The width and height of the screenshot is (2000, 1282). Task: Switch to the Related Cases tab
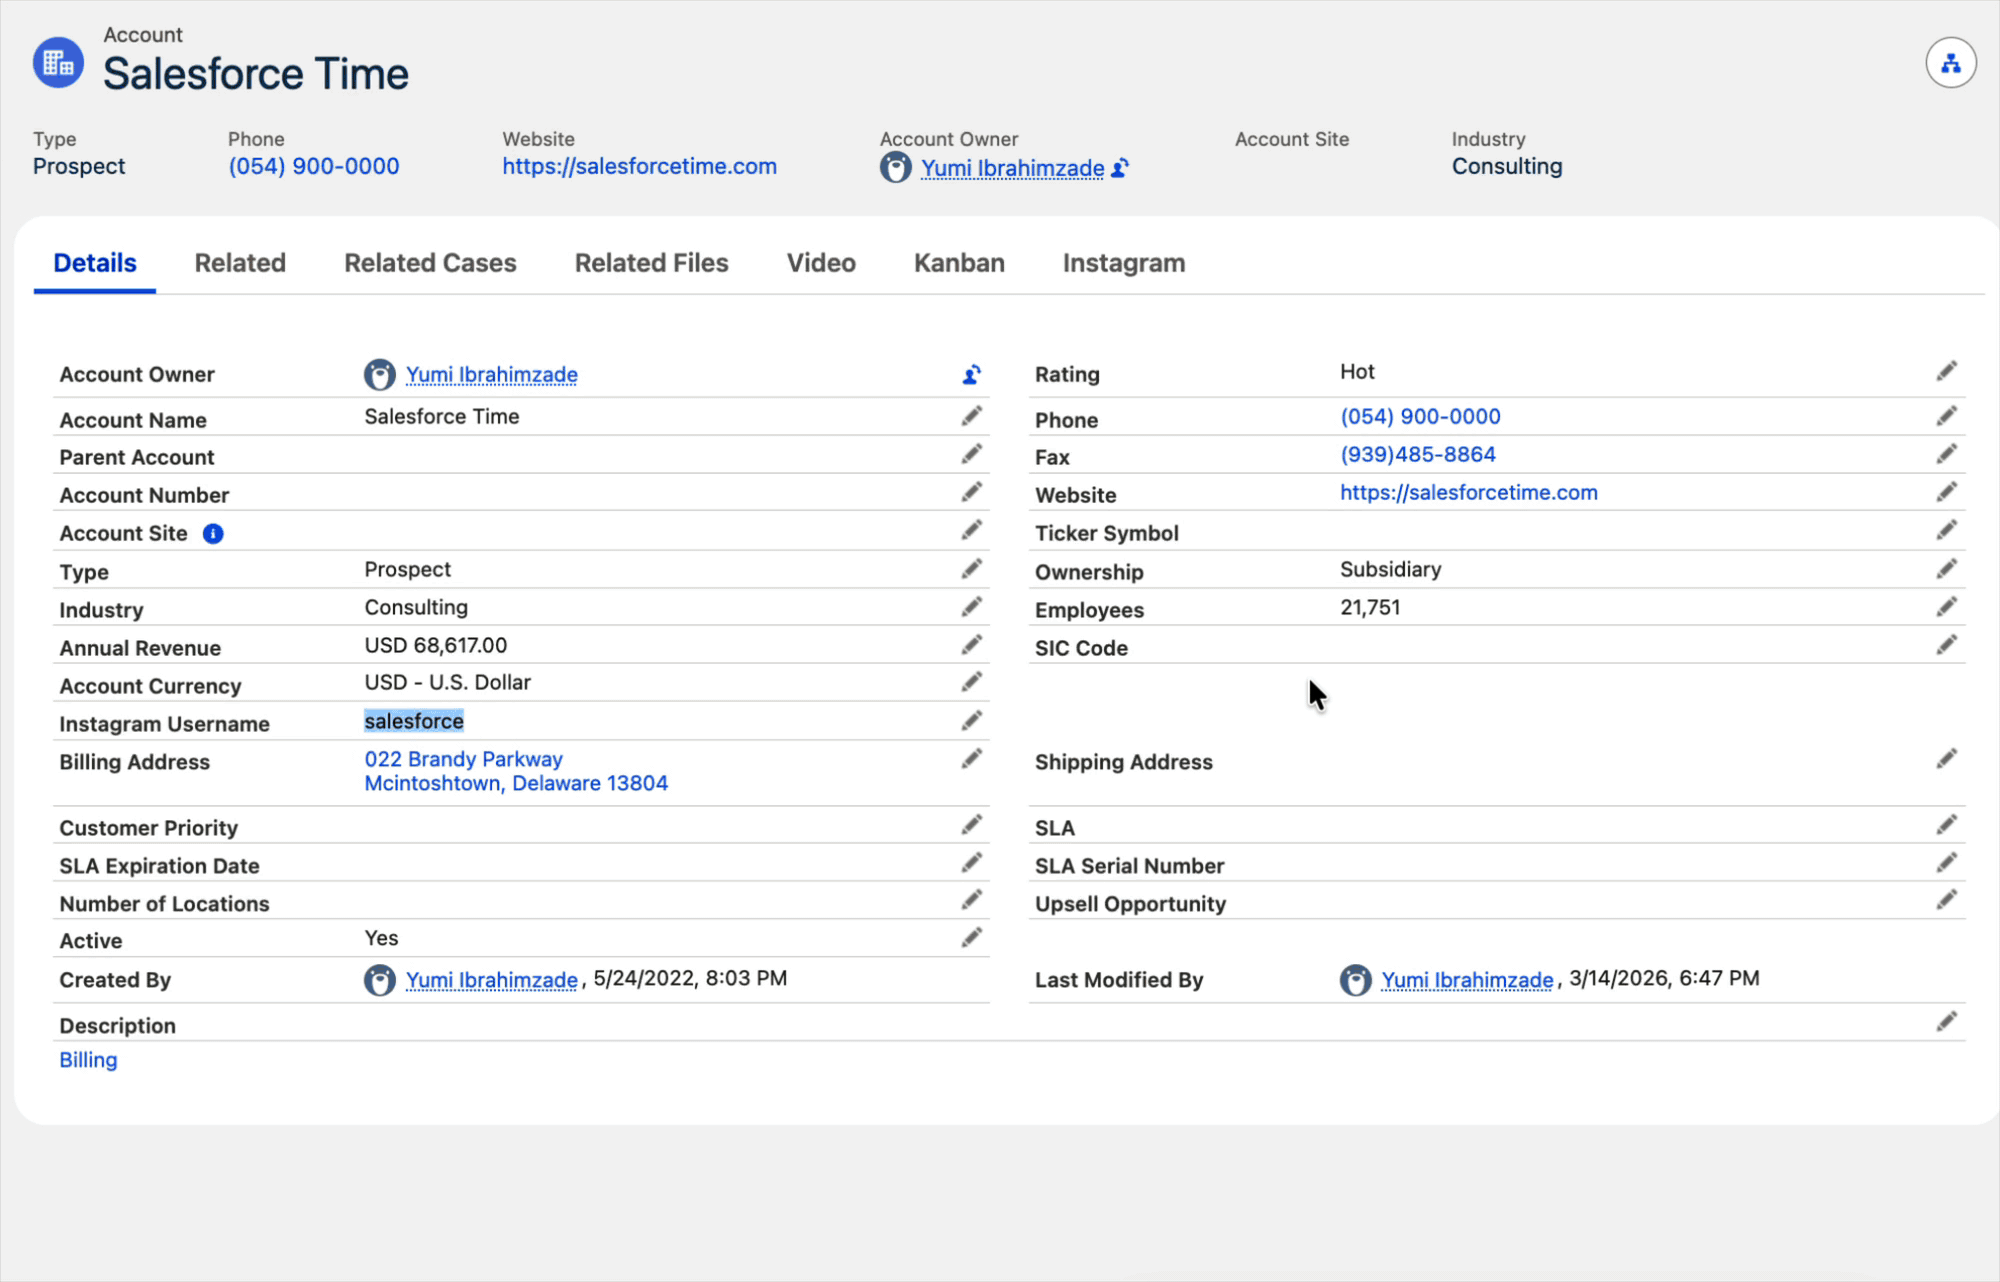pyautogui.click(x=429, y=262)
